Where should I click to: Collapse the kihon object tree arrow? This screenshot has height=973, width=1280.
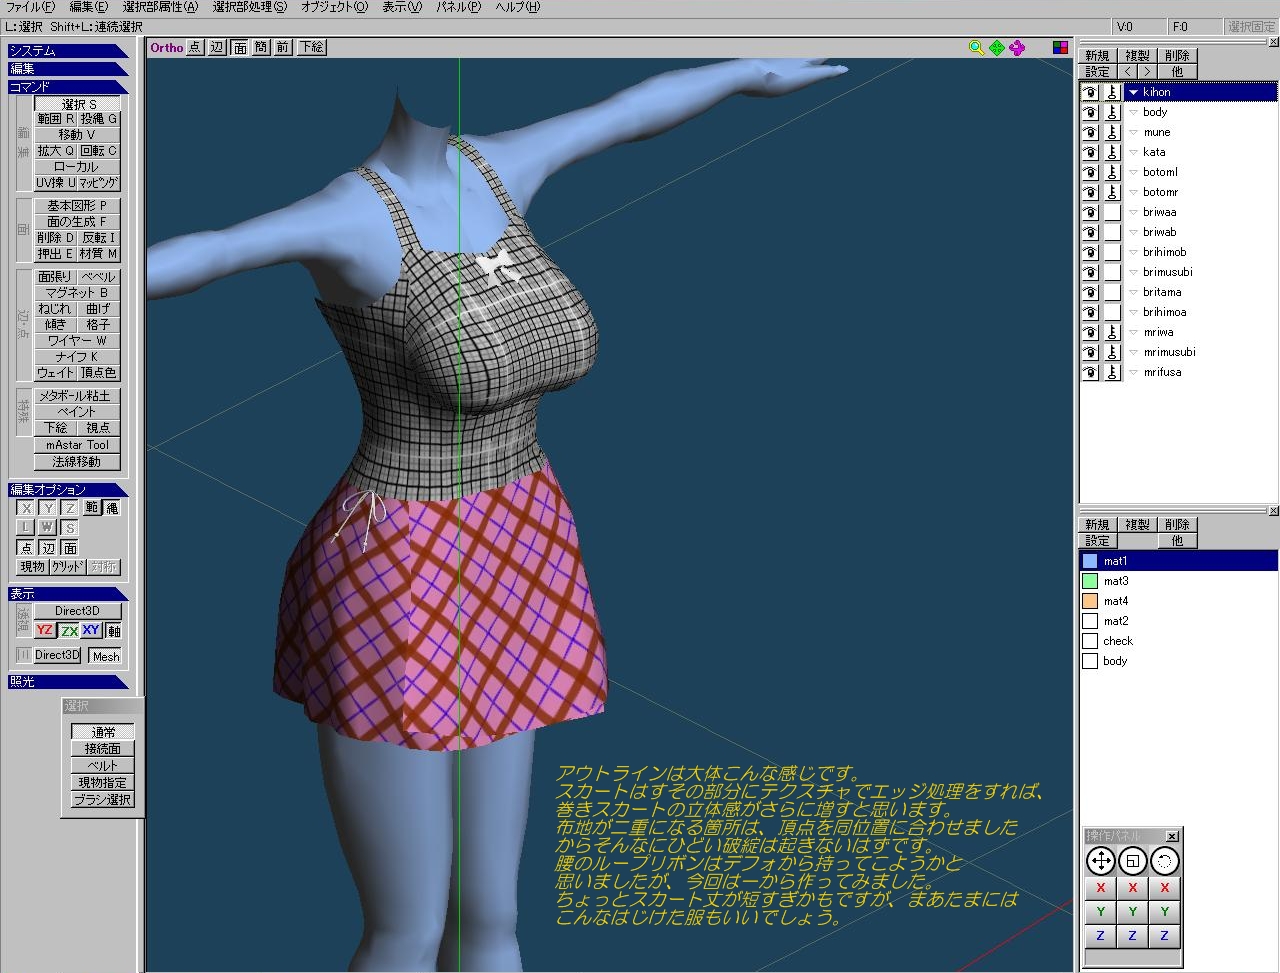(x=1133, y=92)
